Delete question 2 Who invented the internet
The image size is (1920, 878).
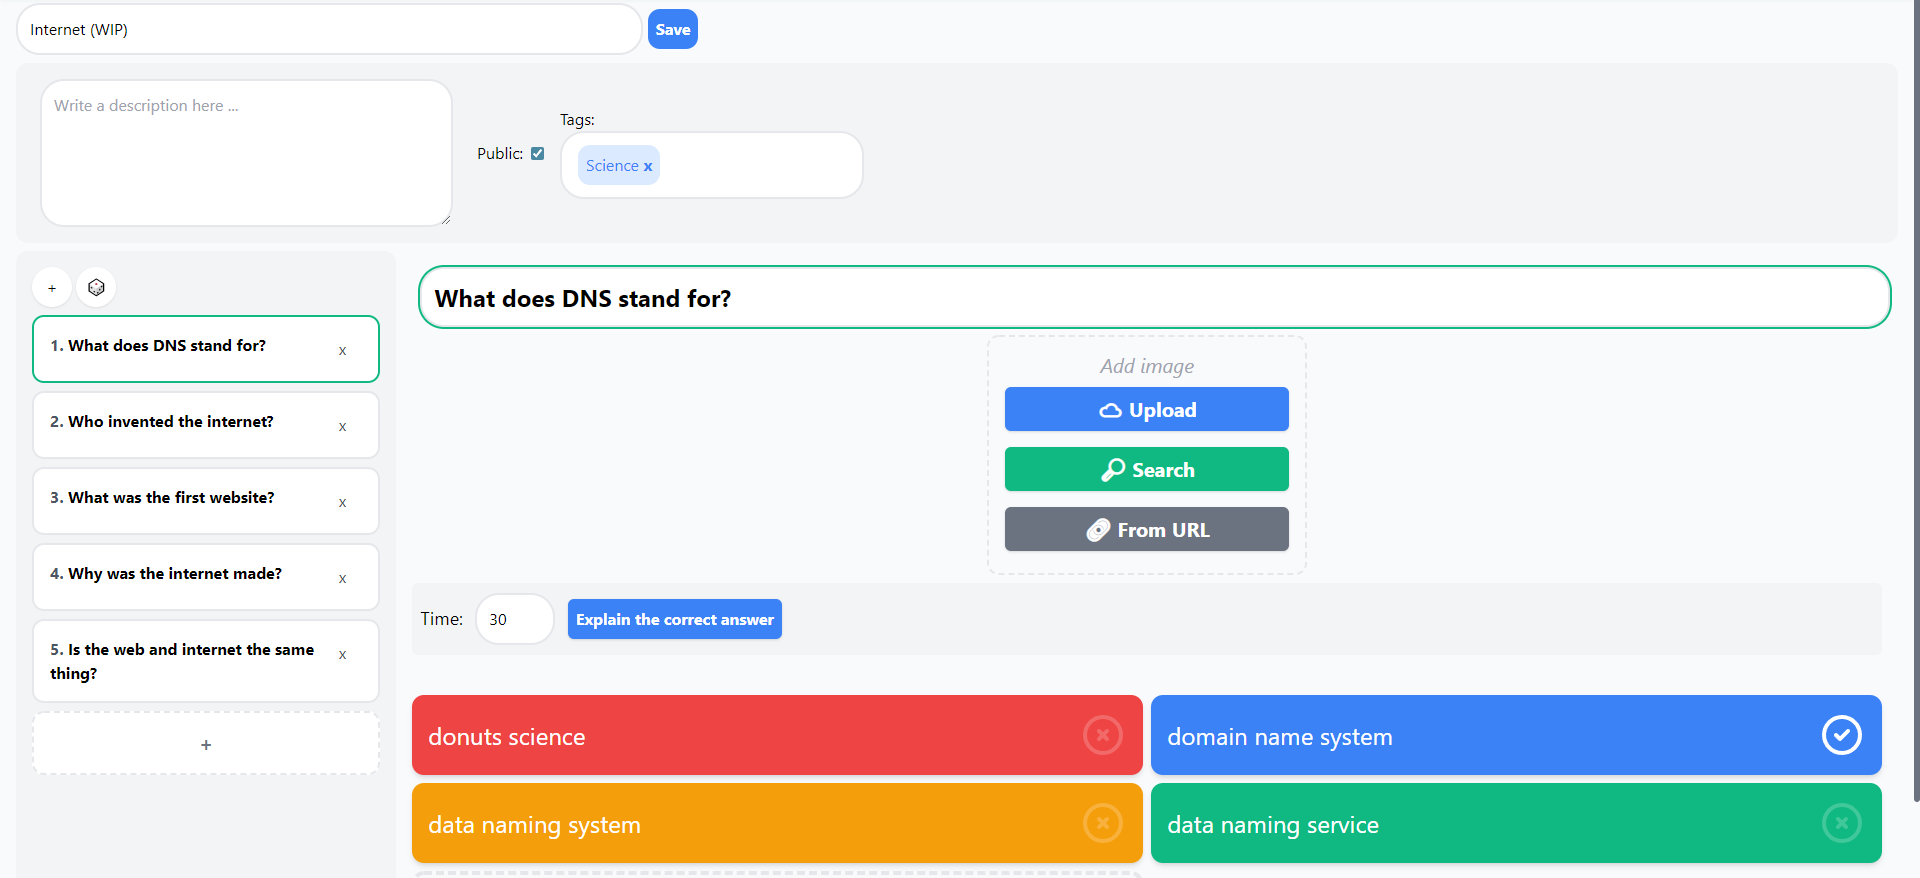(342, 427)
